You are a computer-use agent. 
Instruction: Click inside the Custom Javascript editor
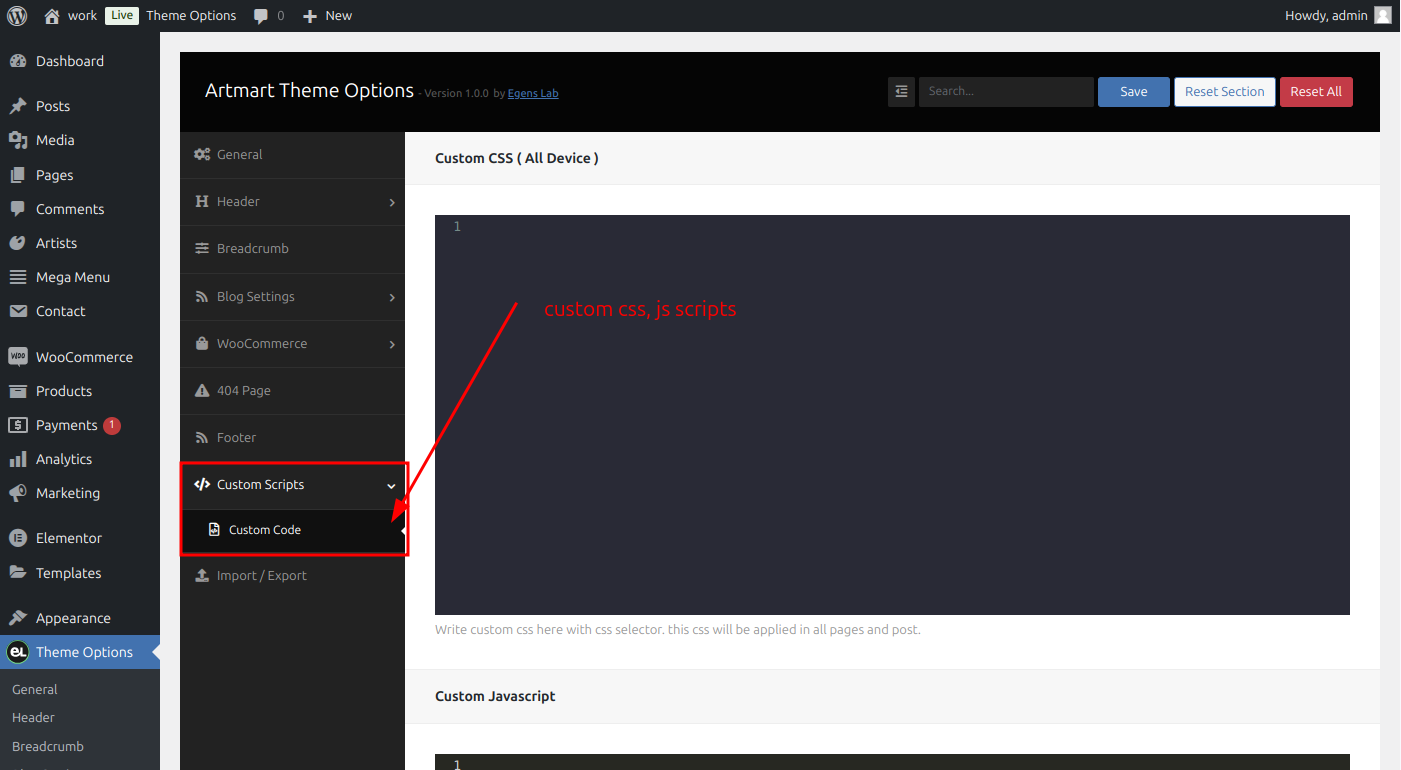(x=892, y=762)
